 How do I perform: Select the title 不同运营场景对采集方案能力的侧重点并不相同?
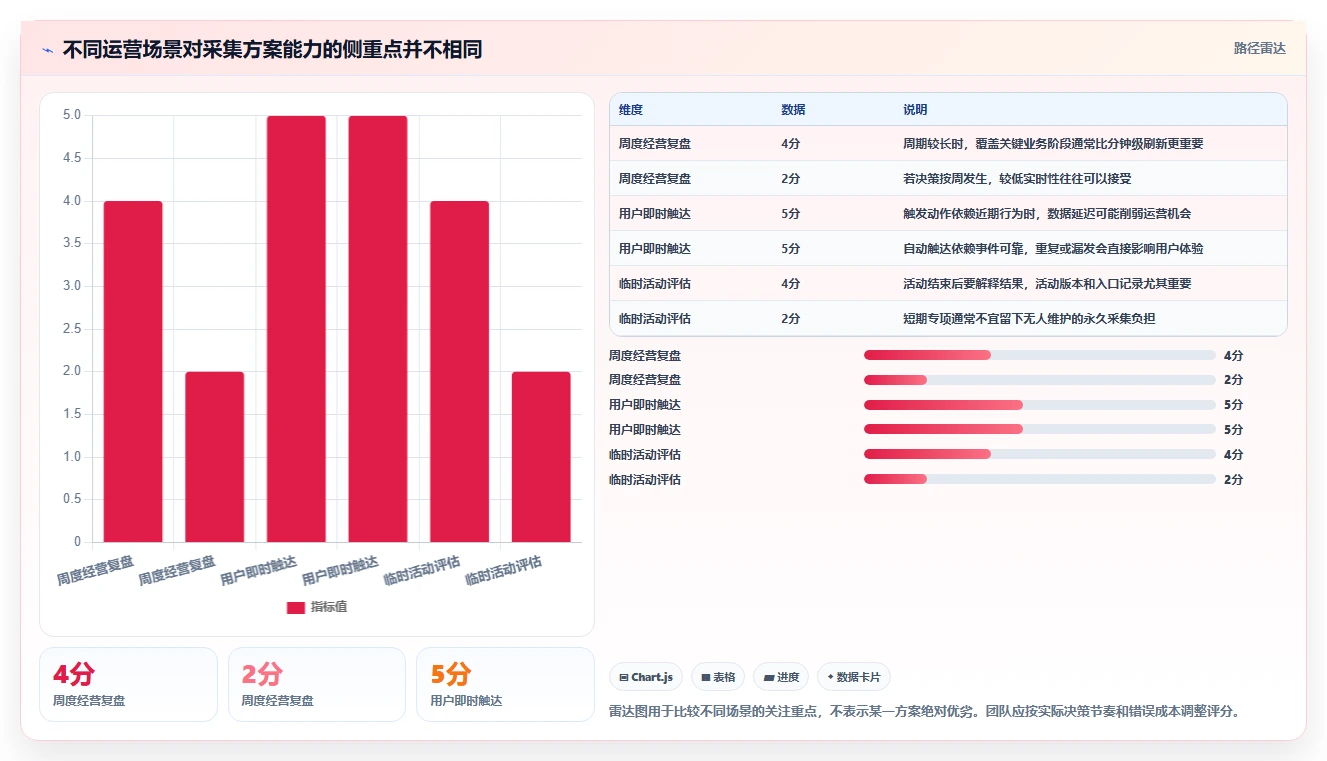click(x=272, y=49)
